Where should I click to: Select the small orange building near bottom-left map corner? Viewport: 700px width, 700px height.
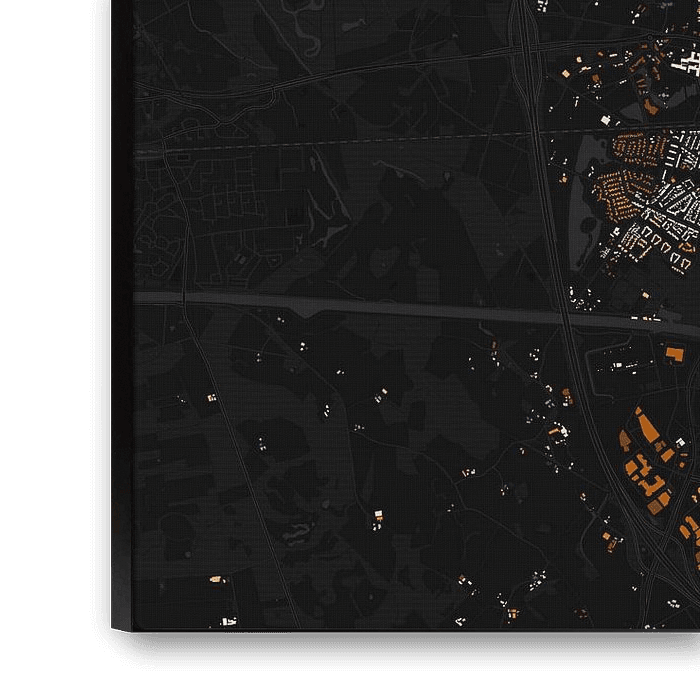[214, 578]
